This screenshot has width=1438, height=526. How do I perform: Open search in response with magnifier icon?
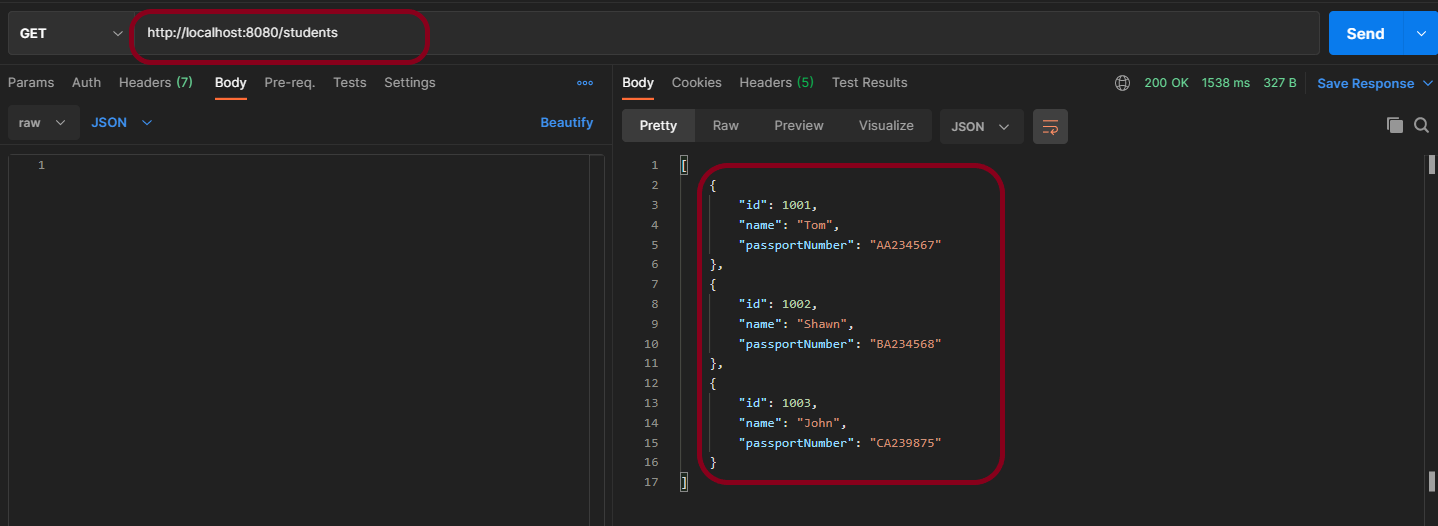pyautogui.click(x=1421, y=125)
